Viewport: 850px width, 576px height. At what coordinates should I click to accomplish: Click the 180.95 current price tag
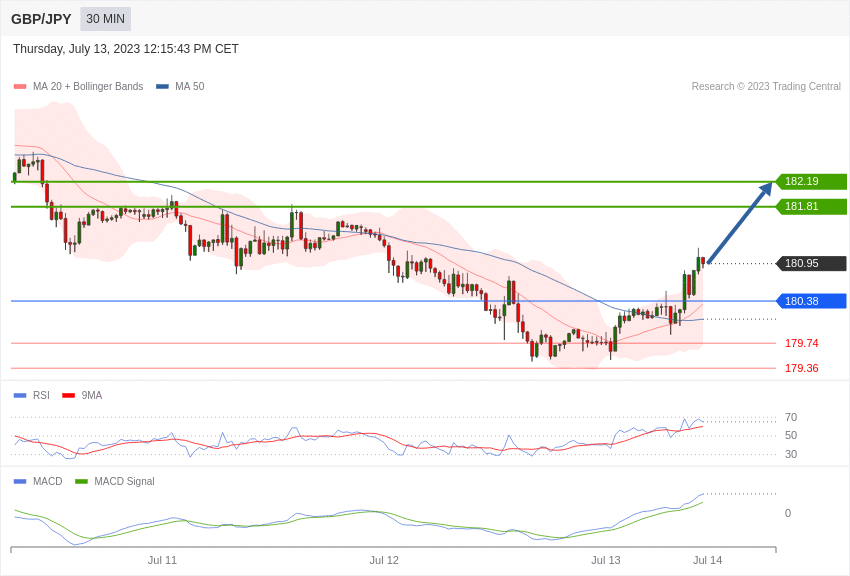coord(811,263)
